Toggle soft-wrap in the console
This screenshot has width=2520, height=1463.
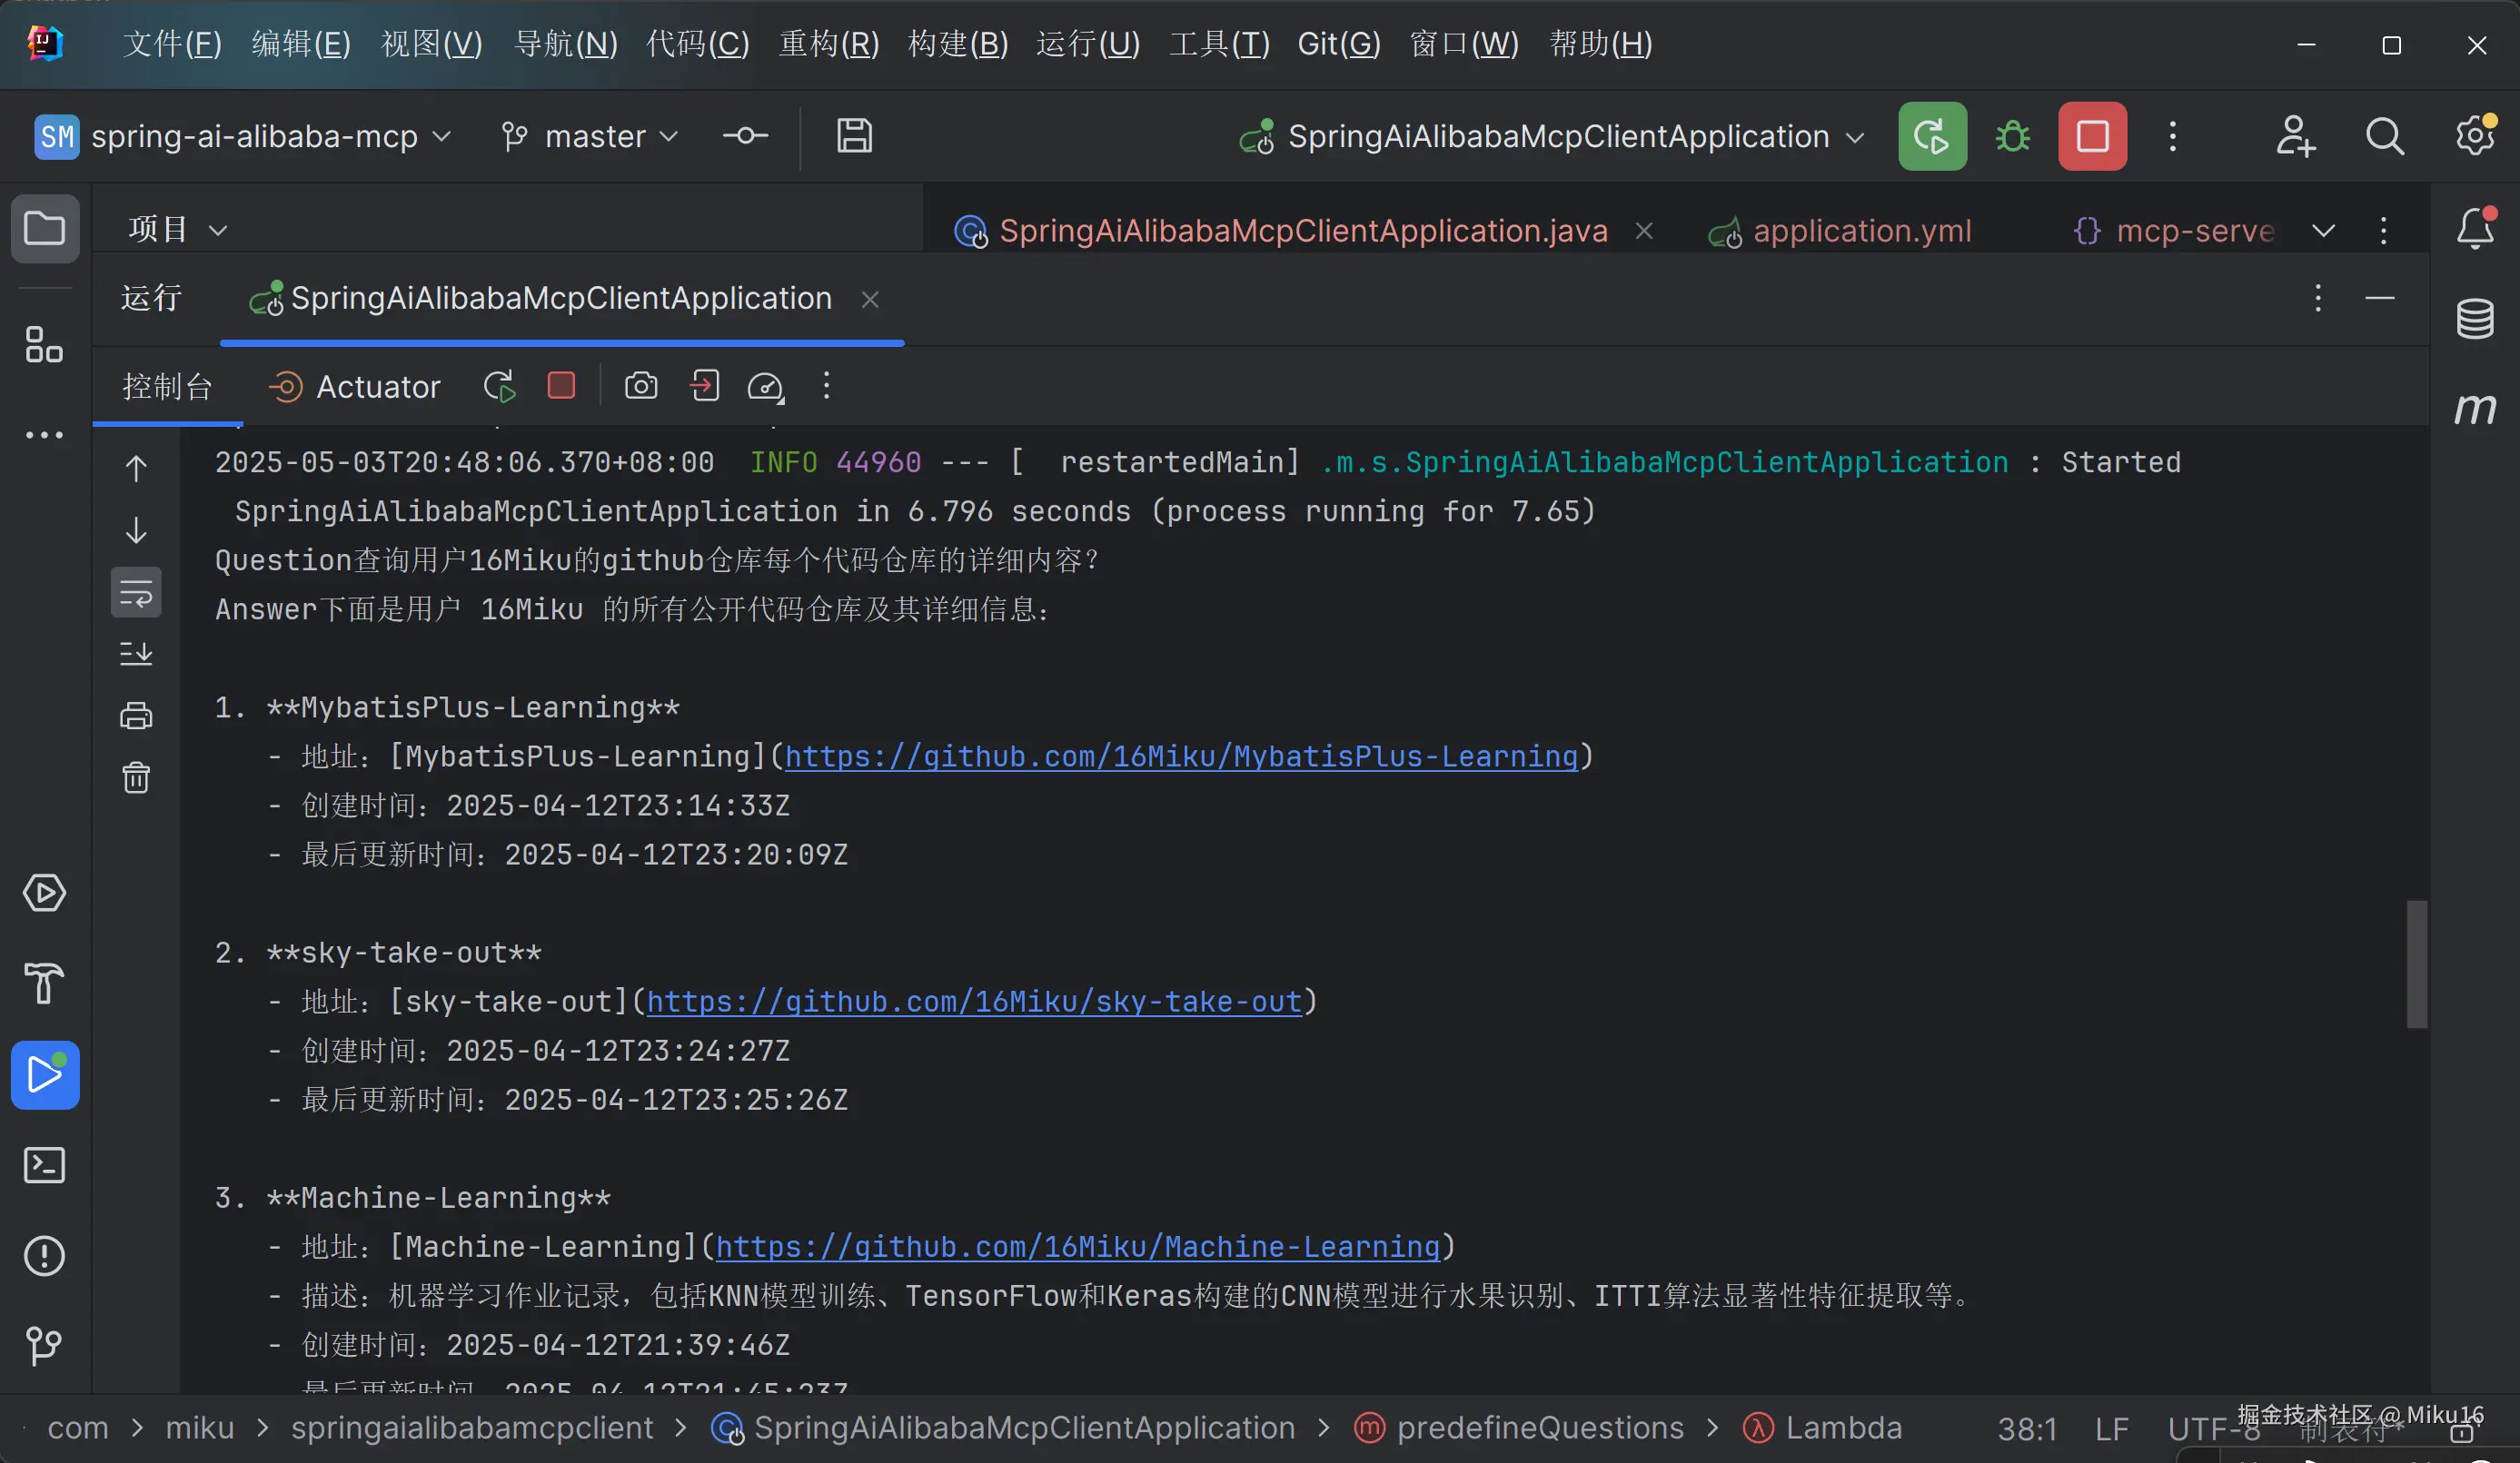(136, 593)
